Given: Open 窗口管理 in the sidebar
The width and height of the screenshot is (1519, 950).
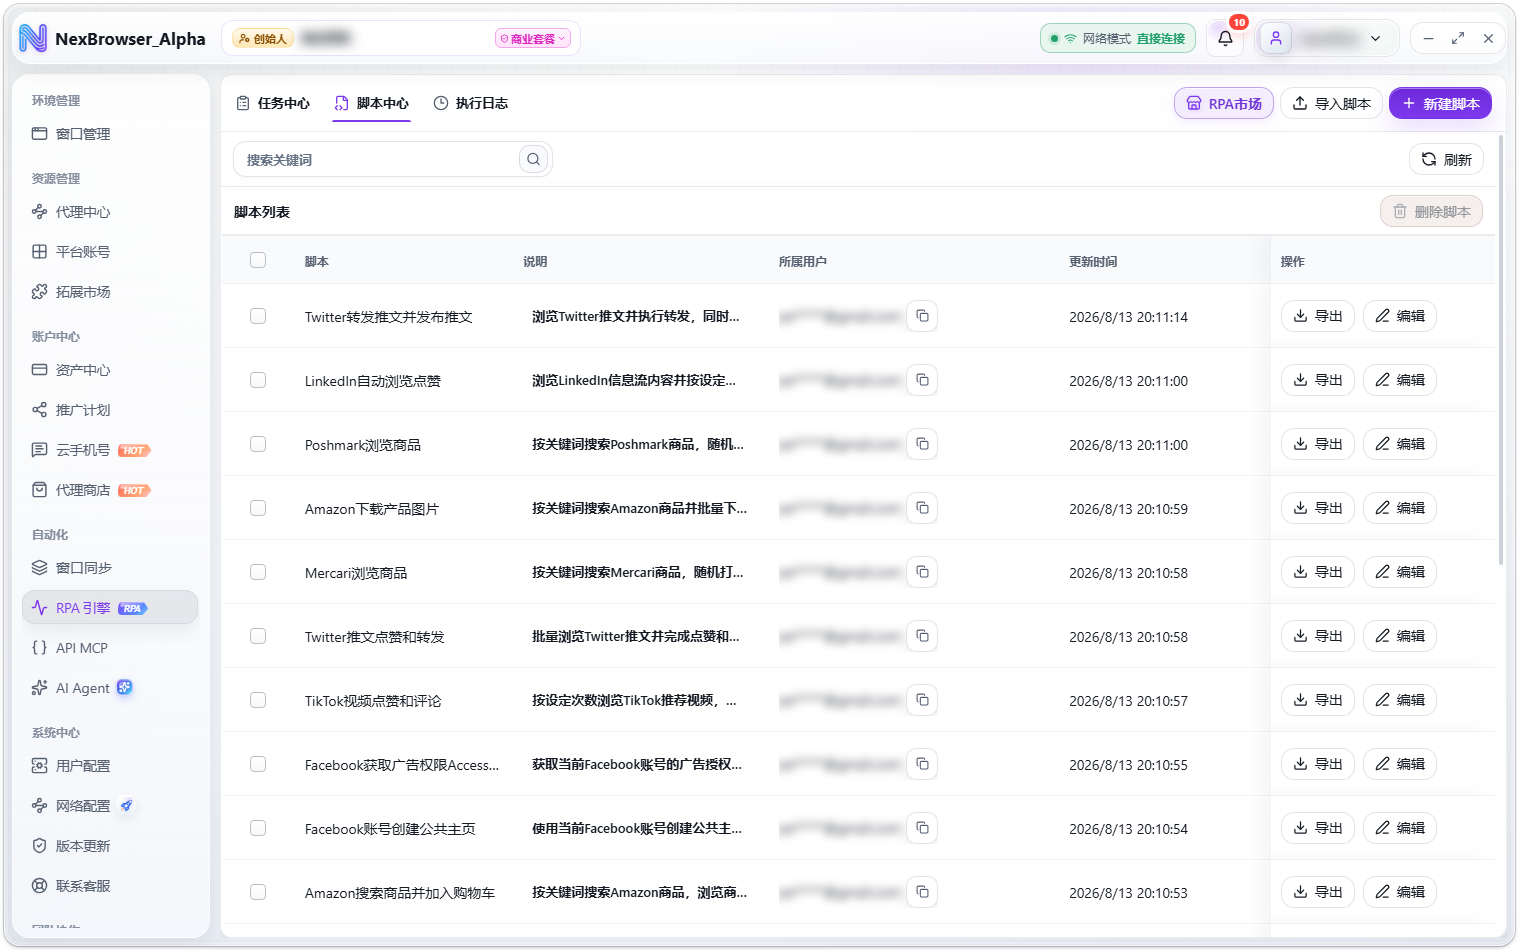Looking at the screenshot, I should pos(110,134).
